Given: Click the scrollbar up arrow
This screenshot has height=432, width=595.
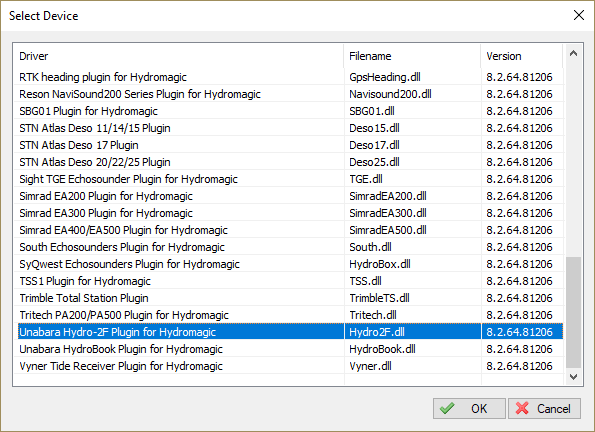Looking at the screenshot, I should (x=573, y=54).
